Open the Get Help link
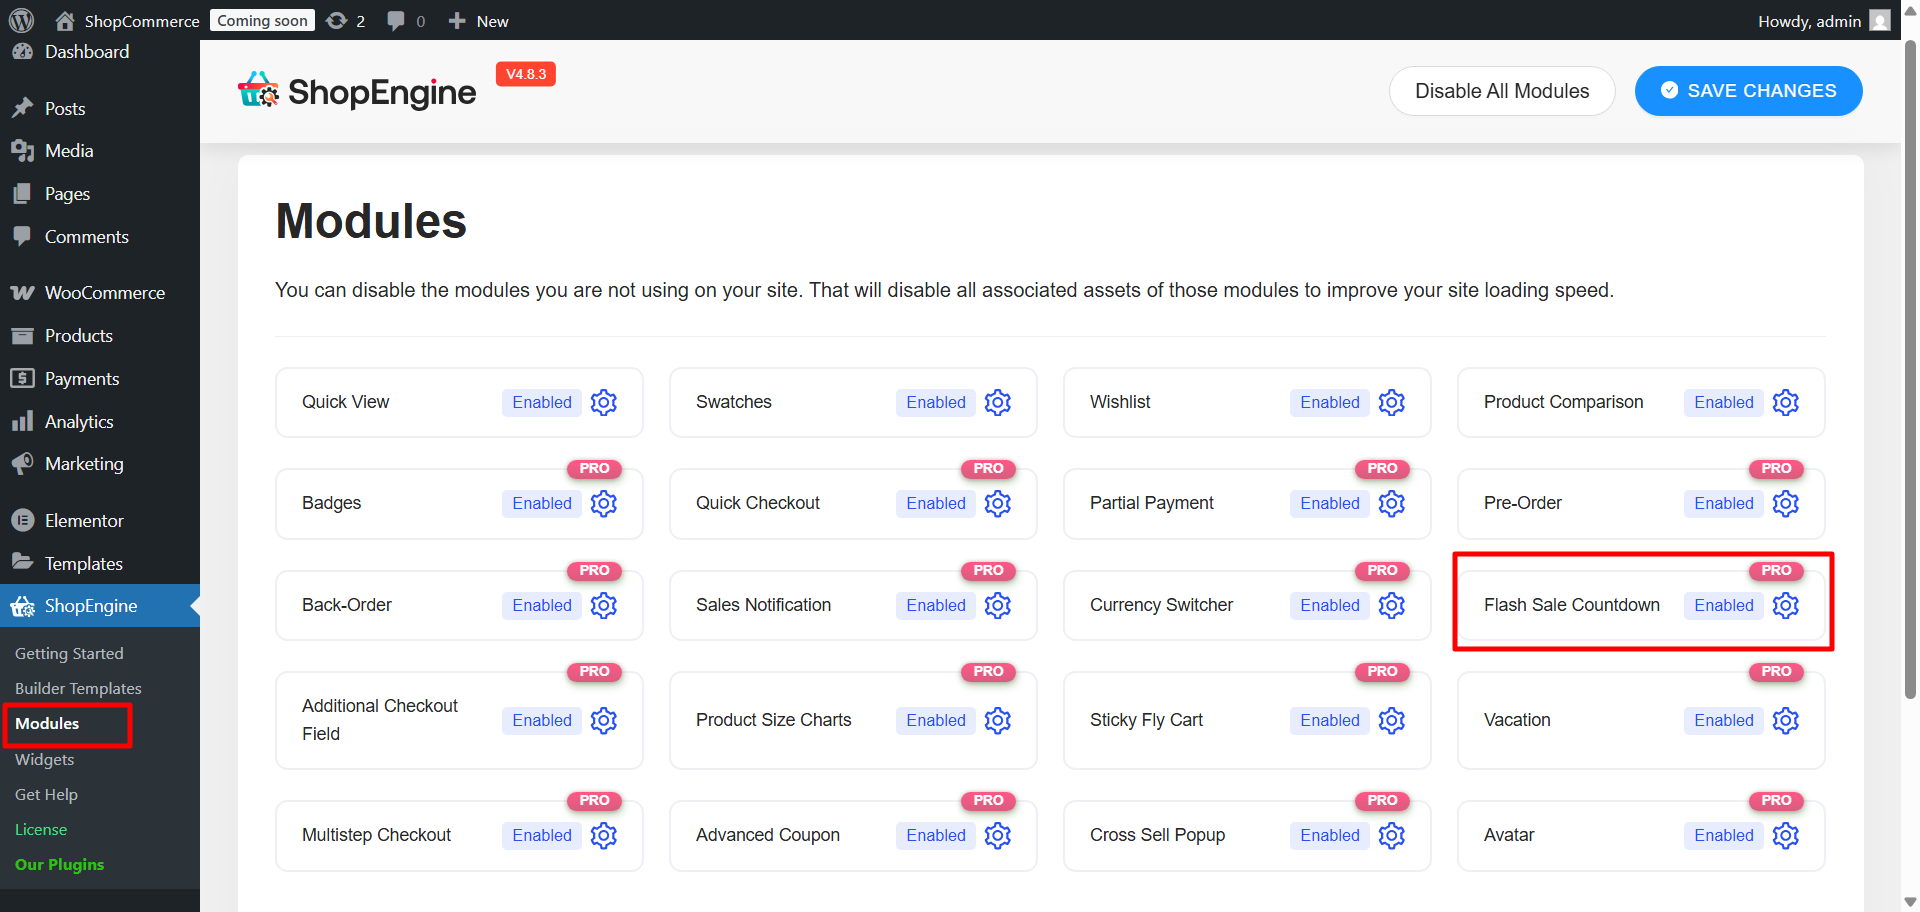Image resolution: width=1920 pixels, height=912 pixels. (x=46, y=795)
